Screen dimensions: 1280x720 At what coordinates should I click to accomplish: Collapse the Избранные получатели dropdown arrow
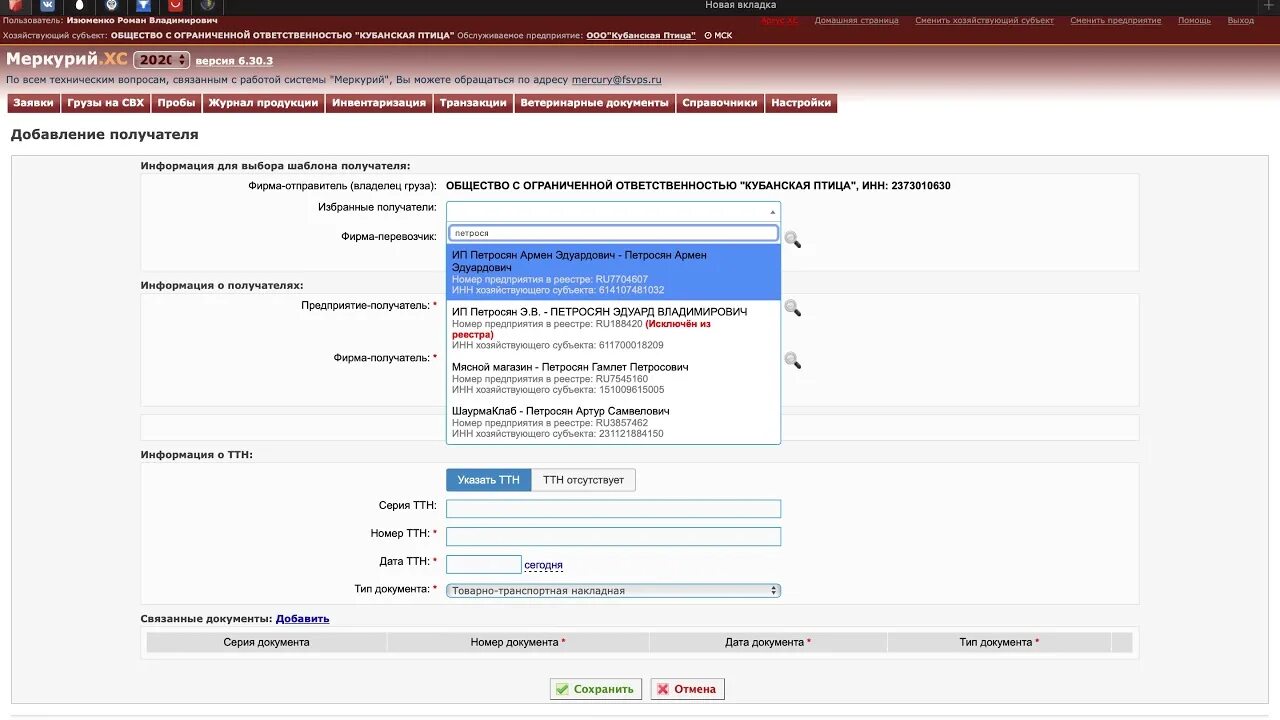(772, 212)
